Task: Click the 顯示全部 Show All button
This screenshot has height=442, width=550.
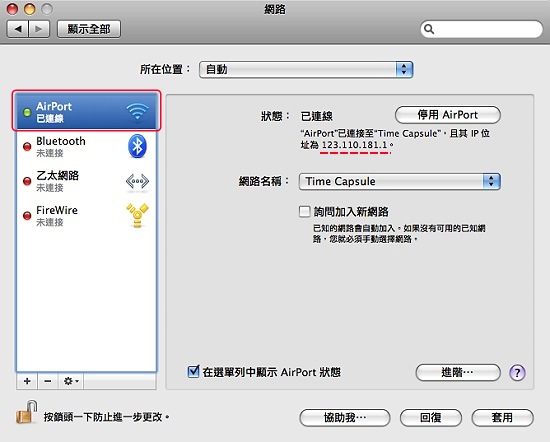Action: tap(89, 29)
